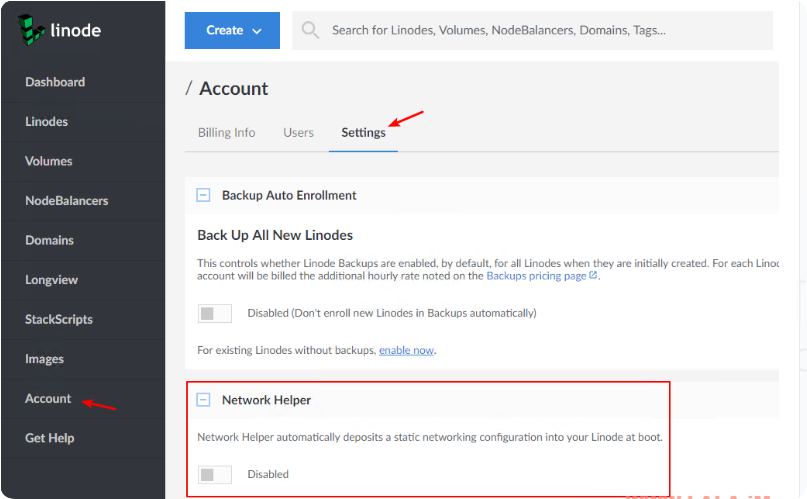
Task: Open Longview in the sidebar
Action: (x=51, y=280)
